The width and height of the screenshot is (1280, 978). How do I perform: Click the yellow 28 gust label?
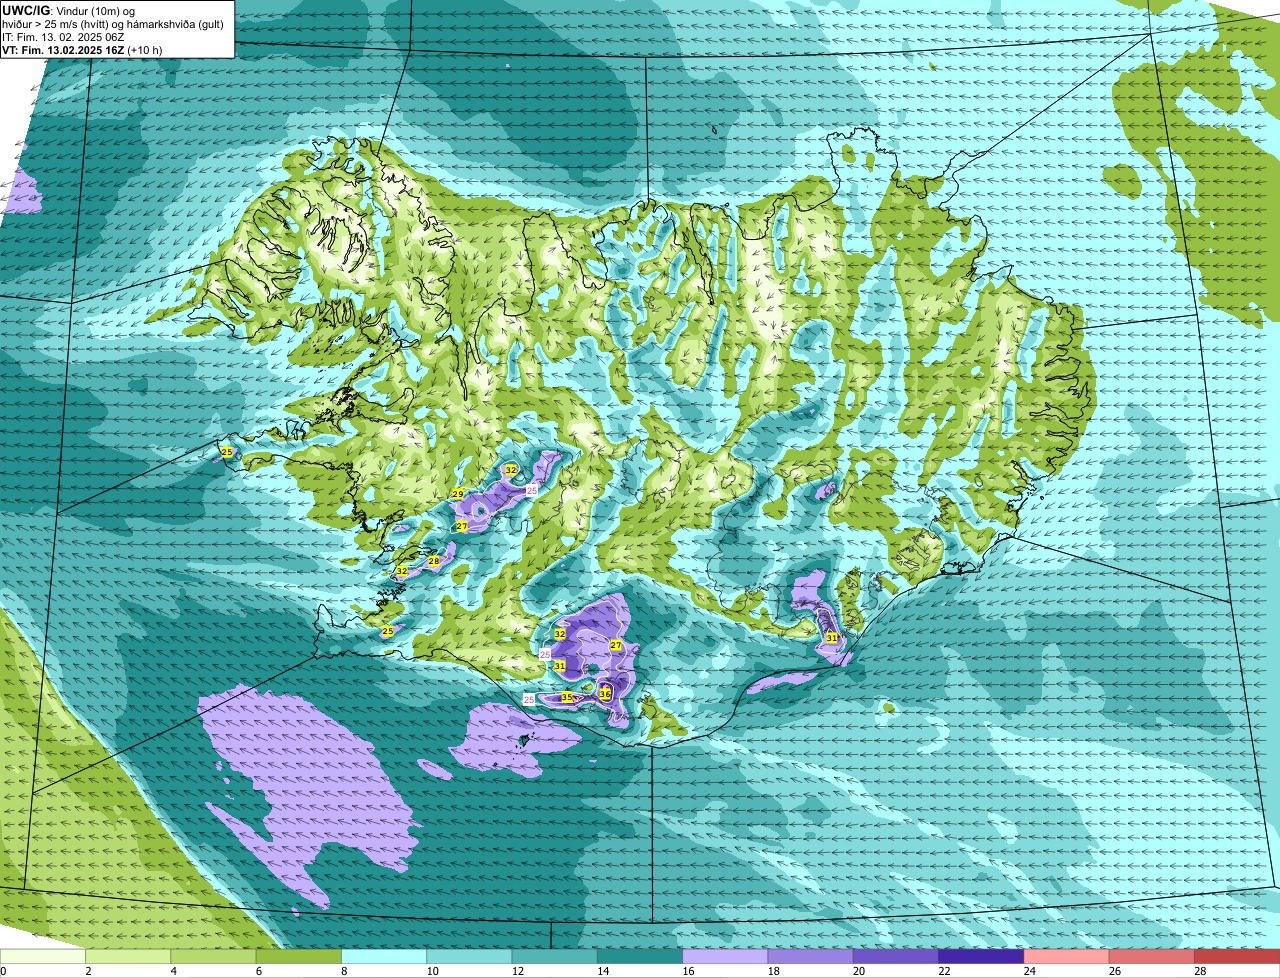(x=434, y=561)
